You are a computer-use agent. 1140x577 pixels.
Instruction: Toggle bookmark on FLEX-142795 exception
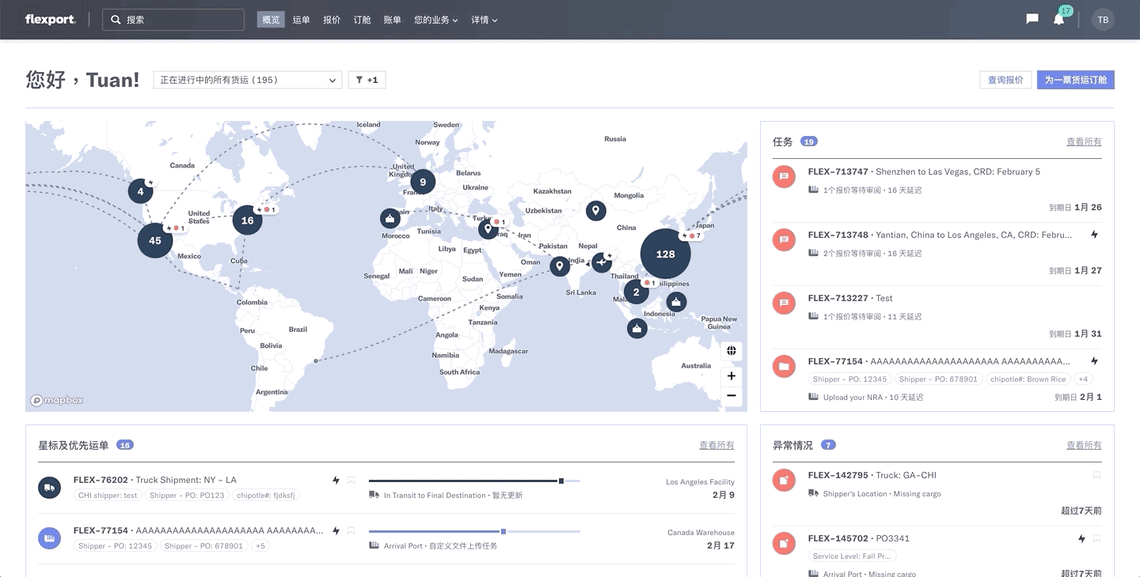(x=1096, y=475)
